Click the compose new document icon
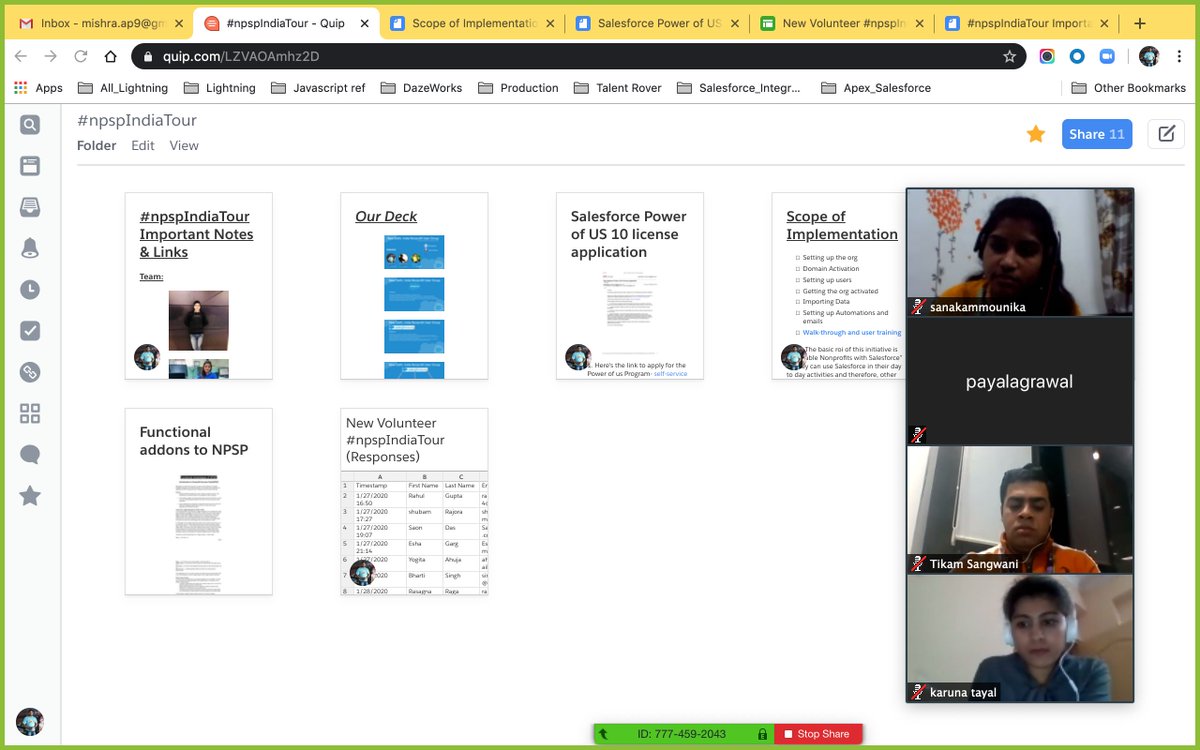The height and width of the screenshot is (750, 1200). point(1166,134)
